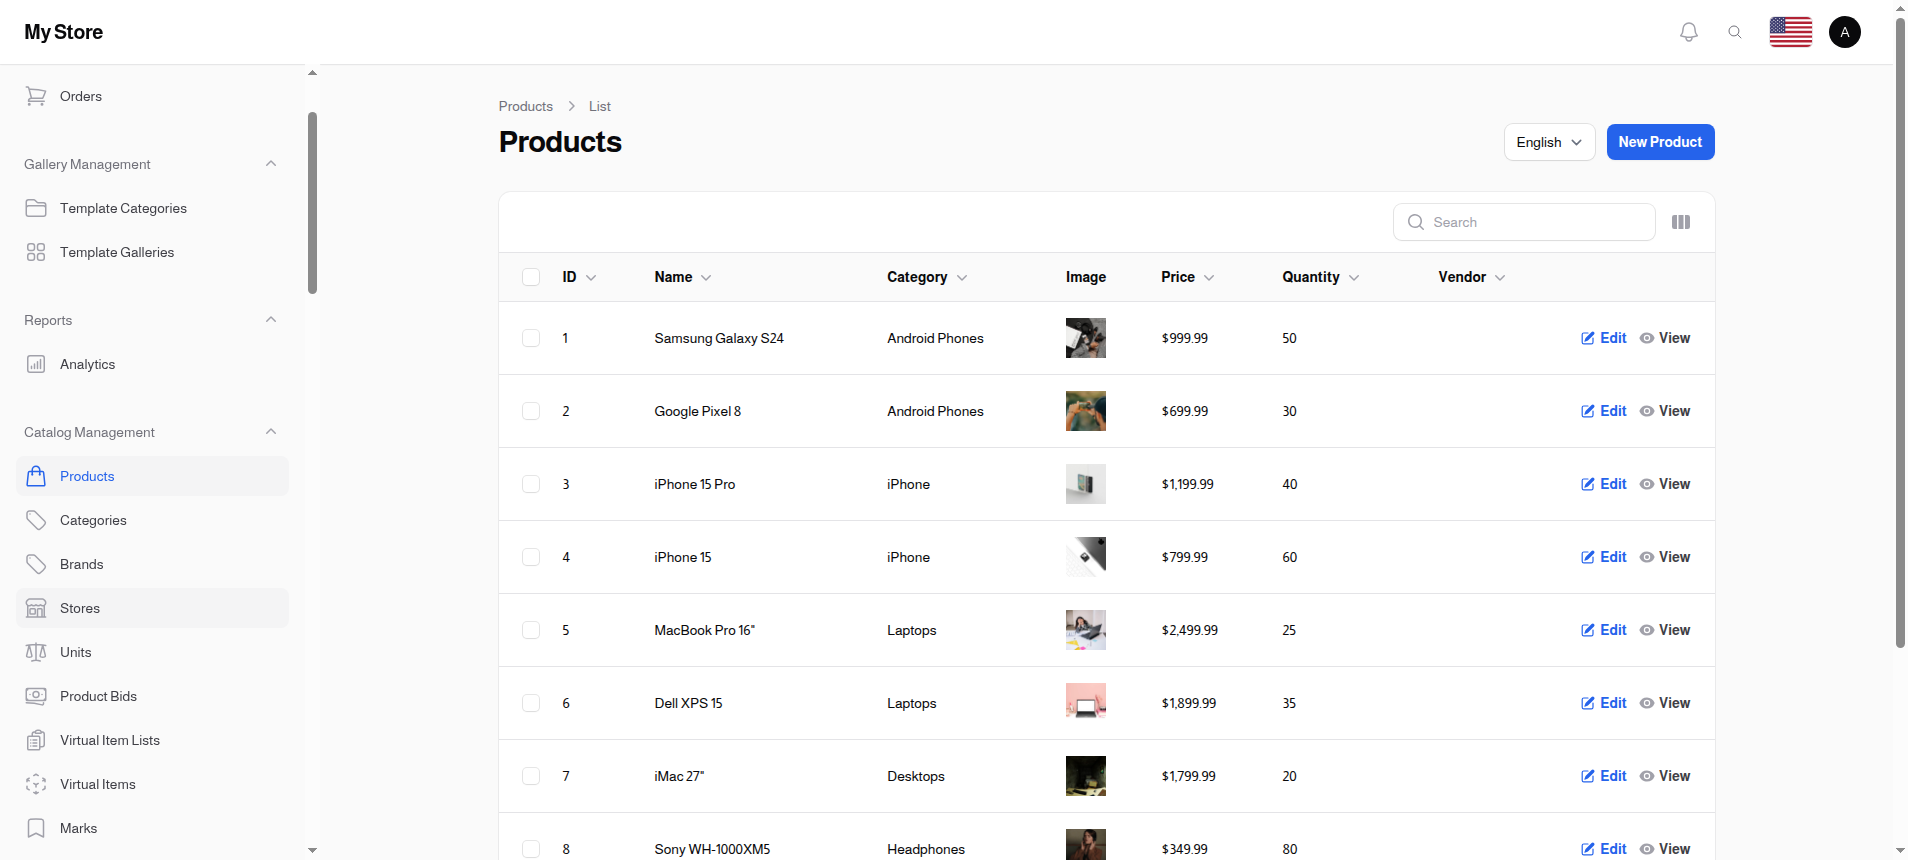
Task: Click the Stores shop icon
Action: pos(36,608)
